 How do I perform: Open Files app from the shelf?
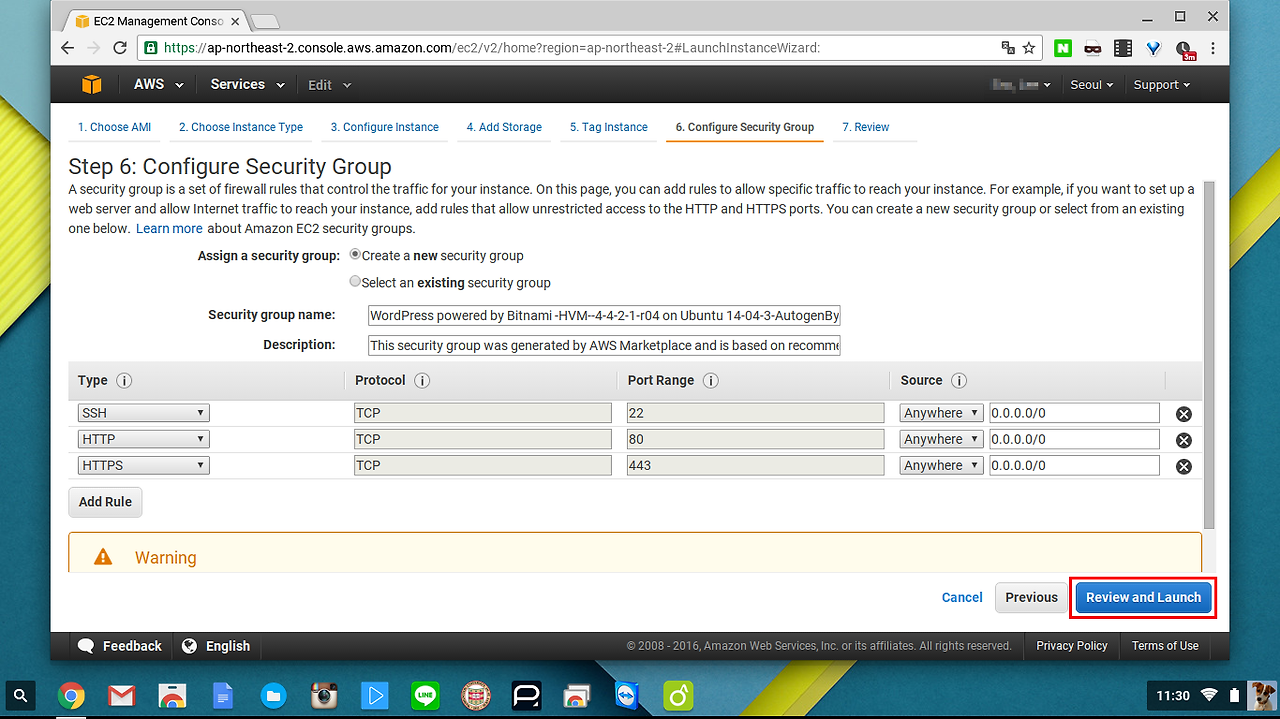click(x=273, y=695)
